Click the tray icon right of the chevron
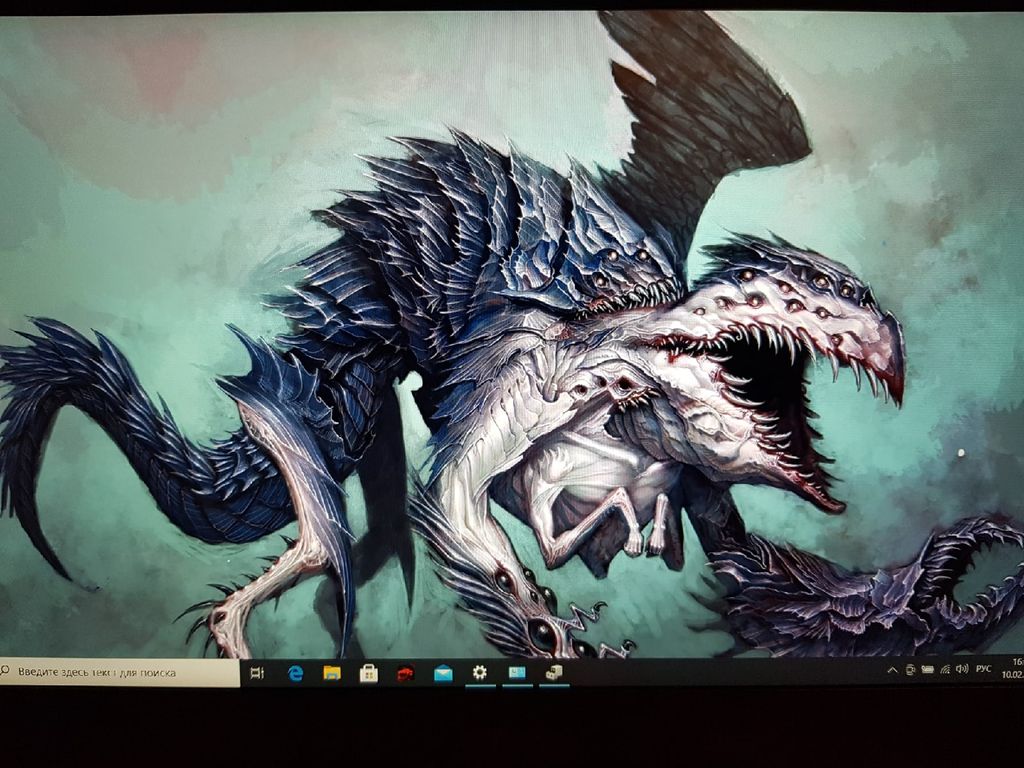Viewport: 1024px width, 768px height. [x=910, y=668]
